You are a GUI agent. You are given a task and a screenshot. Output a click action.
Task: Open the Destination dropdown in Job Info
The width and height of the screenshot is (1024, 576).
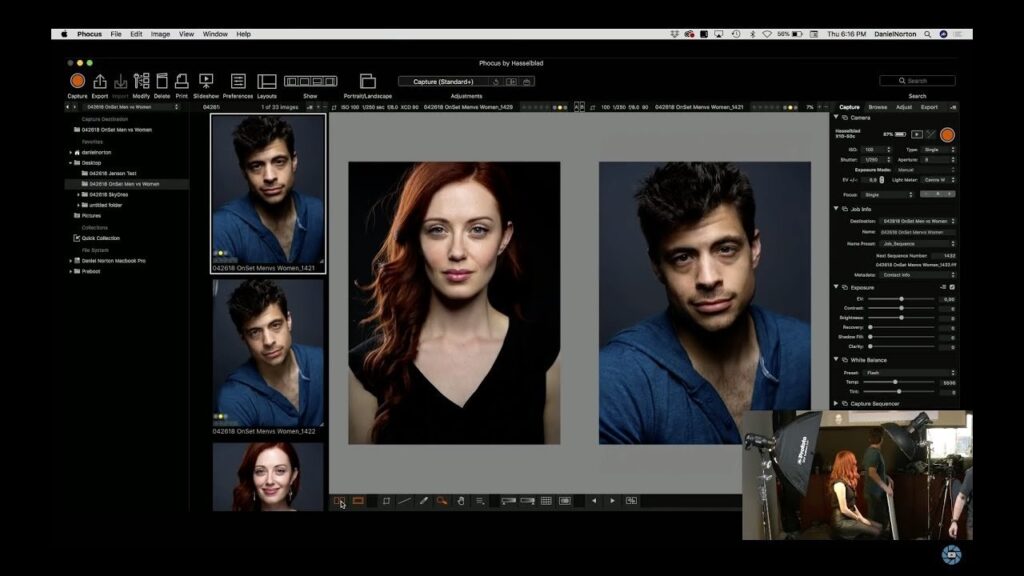point(918,221)
